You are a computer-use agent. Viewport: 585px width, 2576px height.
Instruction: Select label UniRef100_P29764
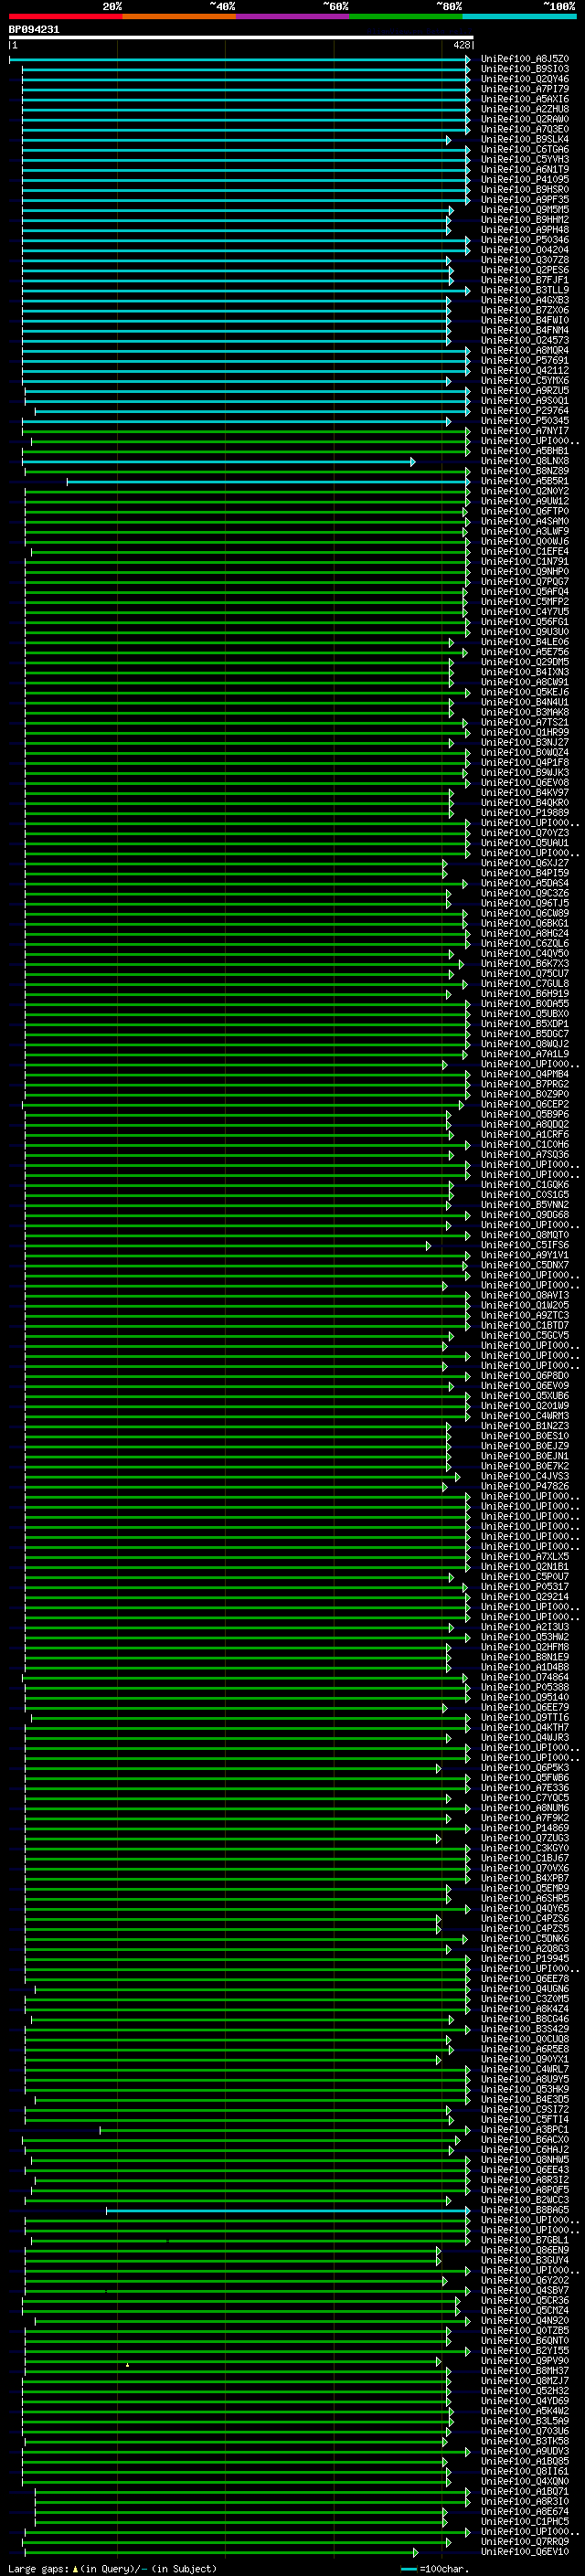pyautogui.click(x=525, y=411)
